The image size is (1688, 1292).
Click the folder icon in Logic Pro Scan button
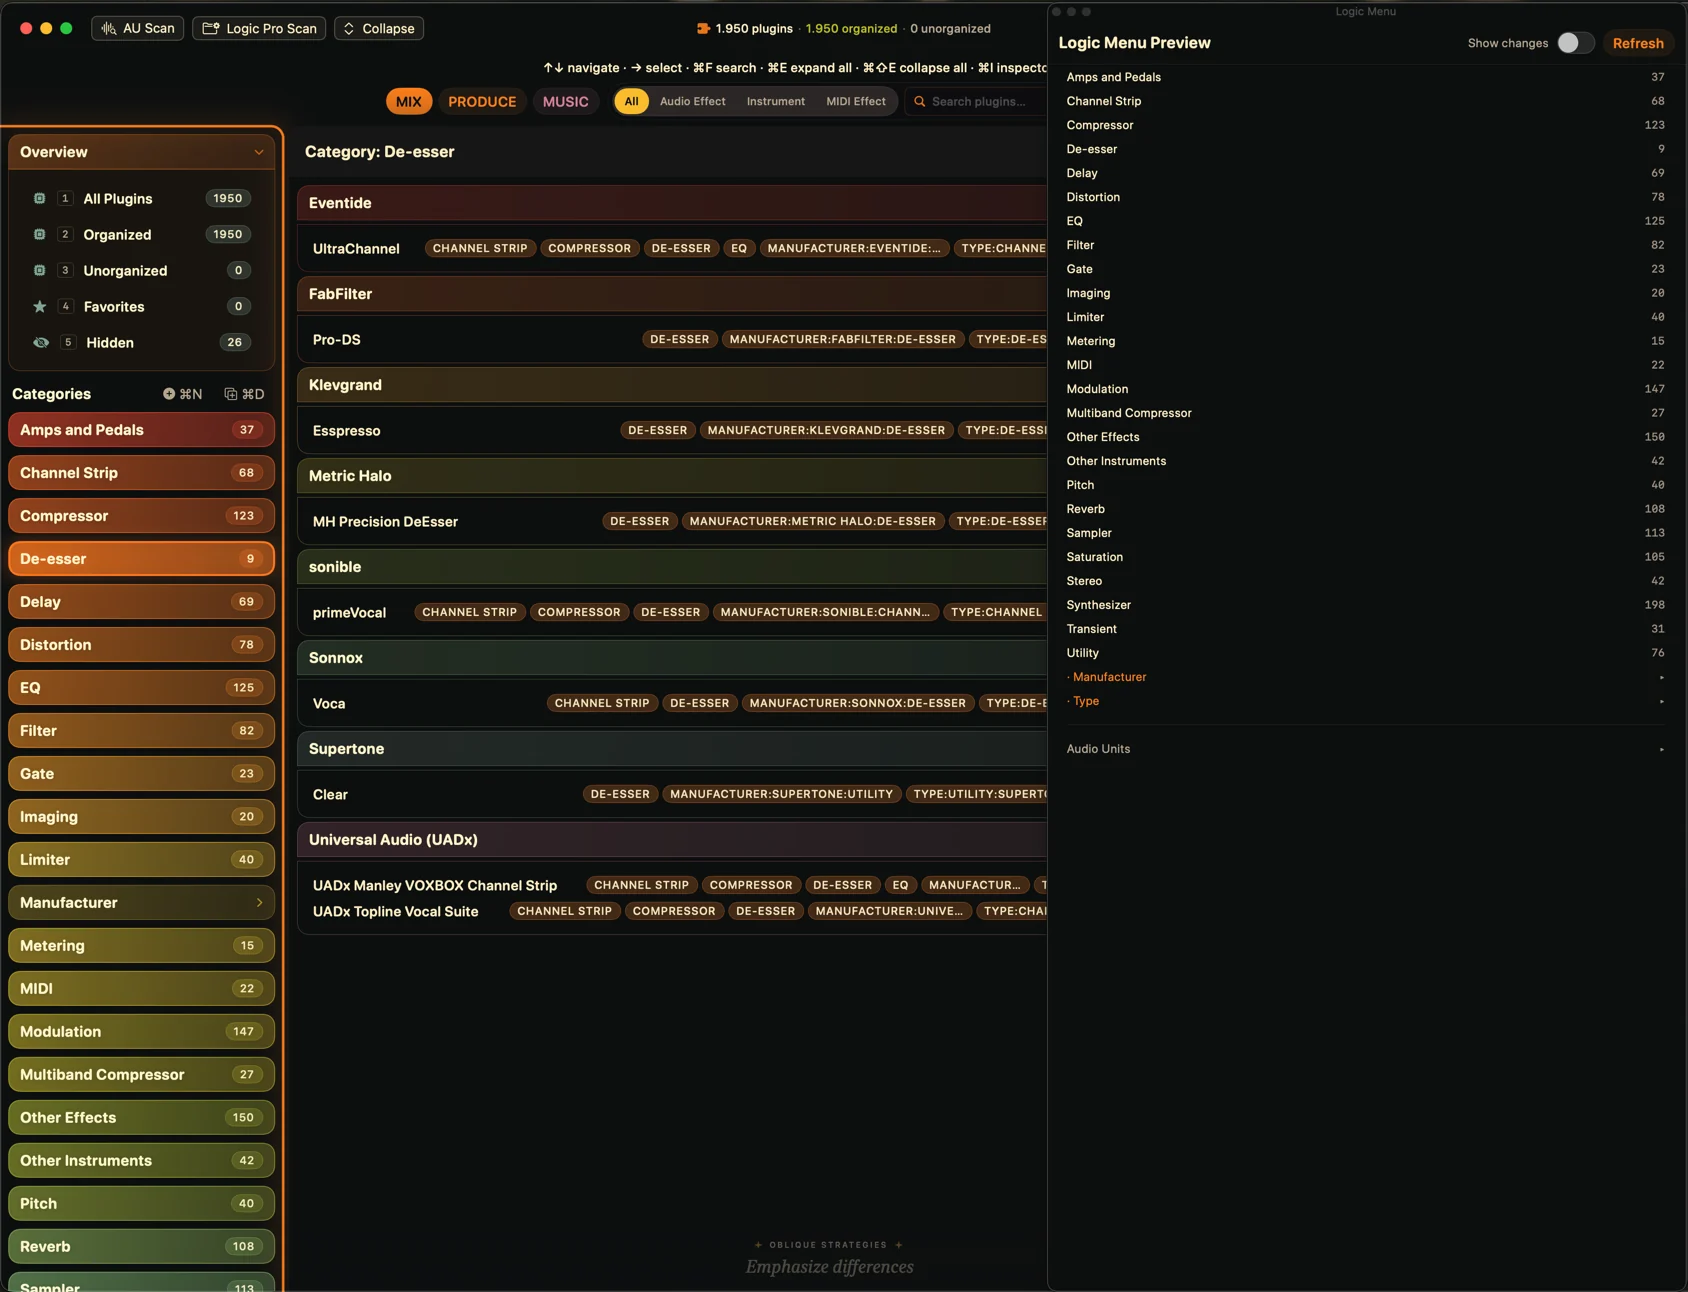(211, 29)
